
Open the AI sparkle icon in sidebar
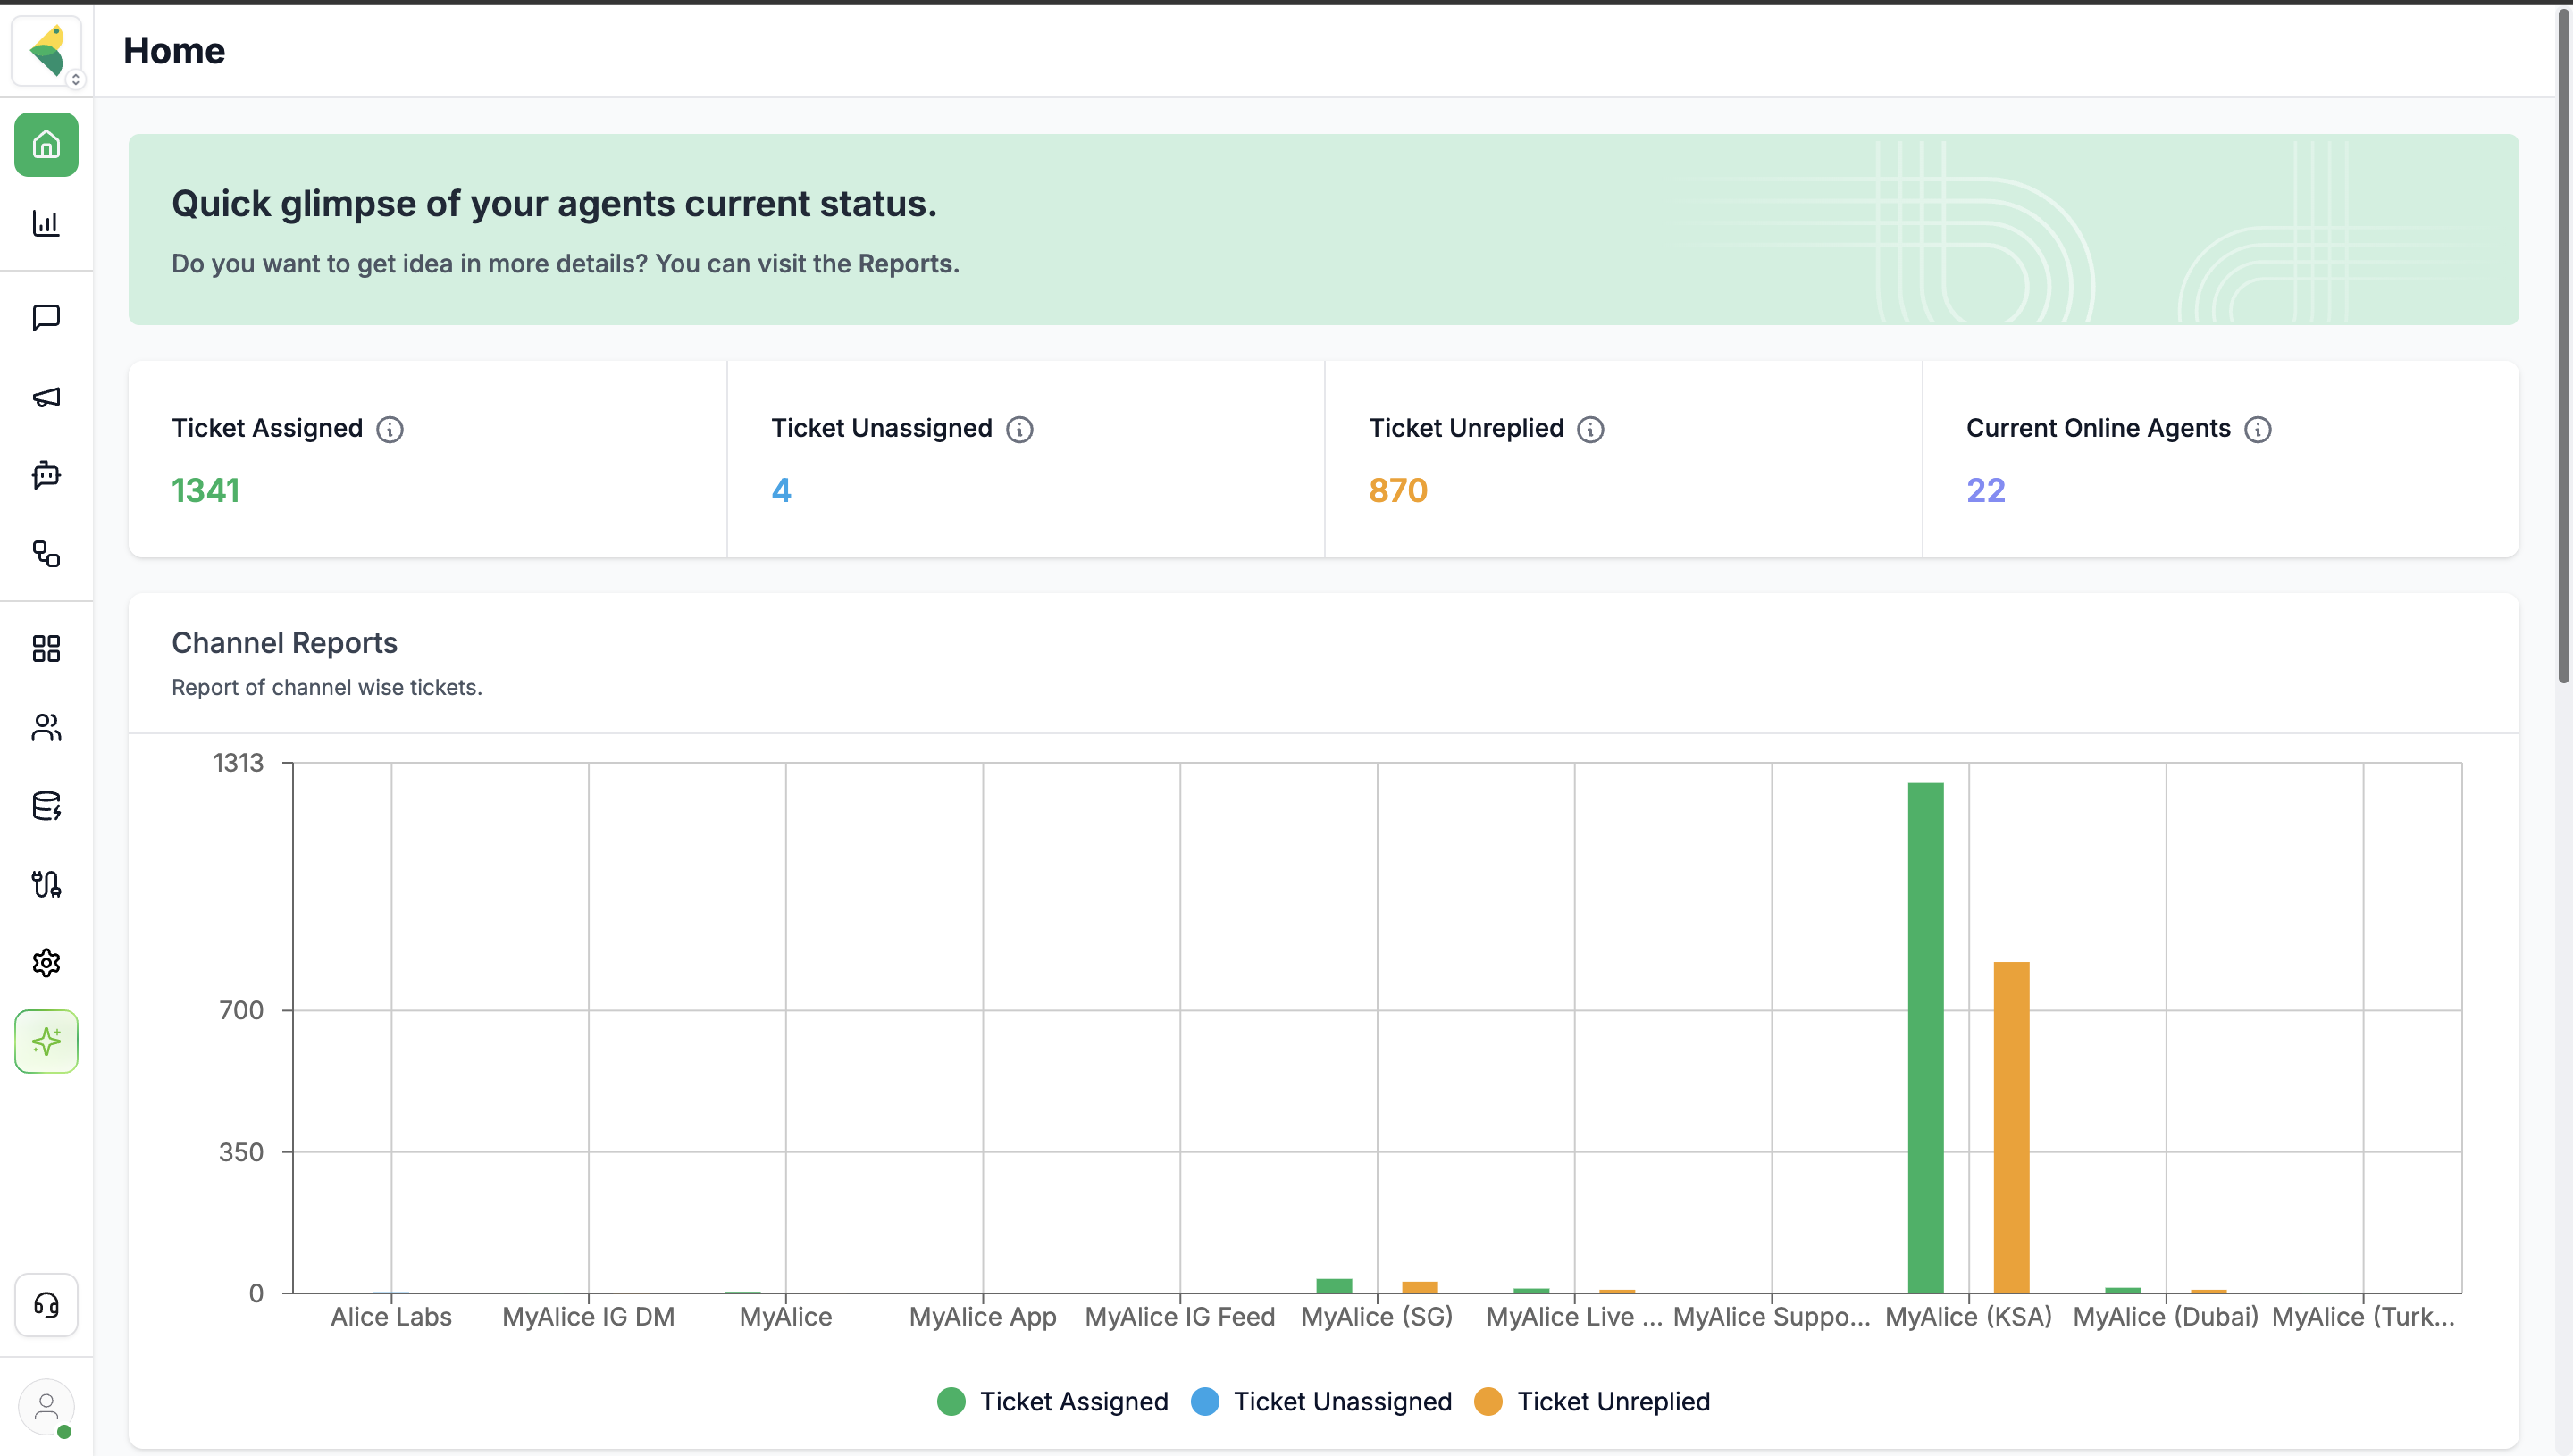point(46,1041)
